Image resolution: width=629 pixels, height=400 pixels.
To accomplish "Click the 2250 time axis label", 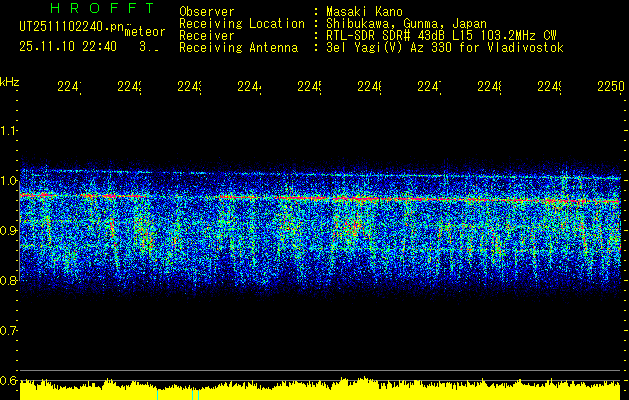I will [x=611, y=86].
